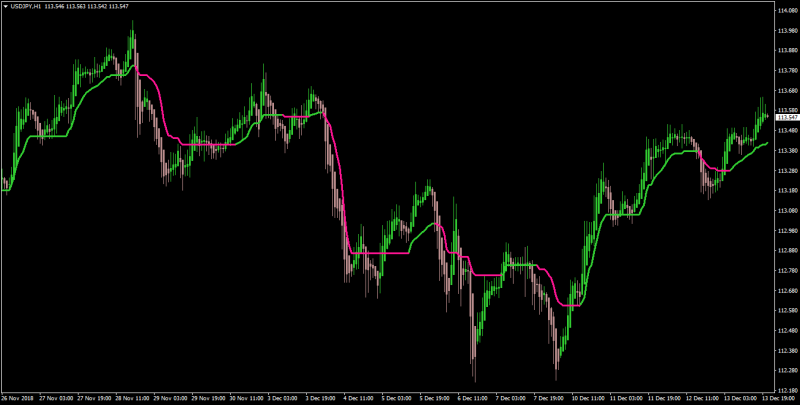This screenshot has width=800, height=405.
Task: Click the 6 Dec 11:00 time label
Action: pyautogui.click(x=470, y=397)
